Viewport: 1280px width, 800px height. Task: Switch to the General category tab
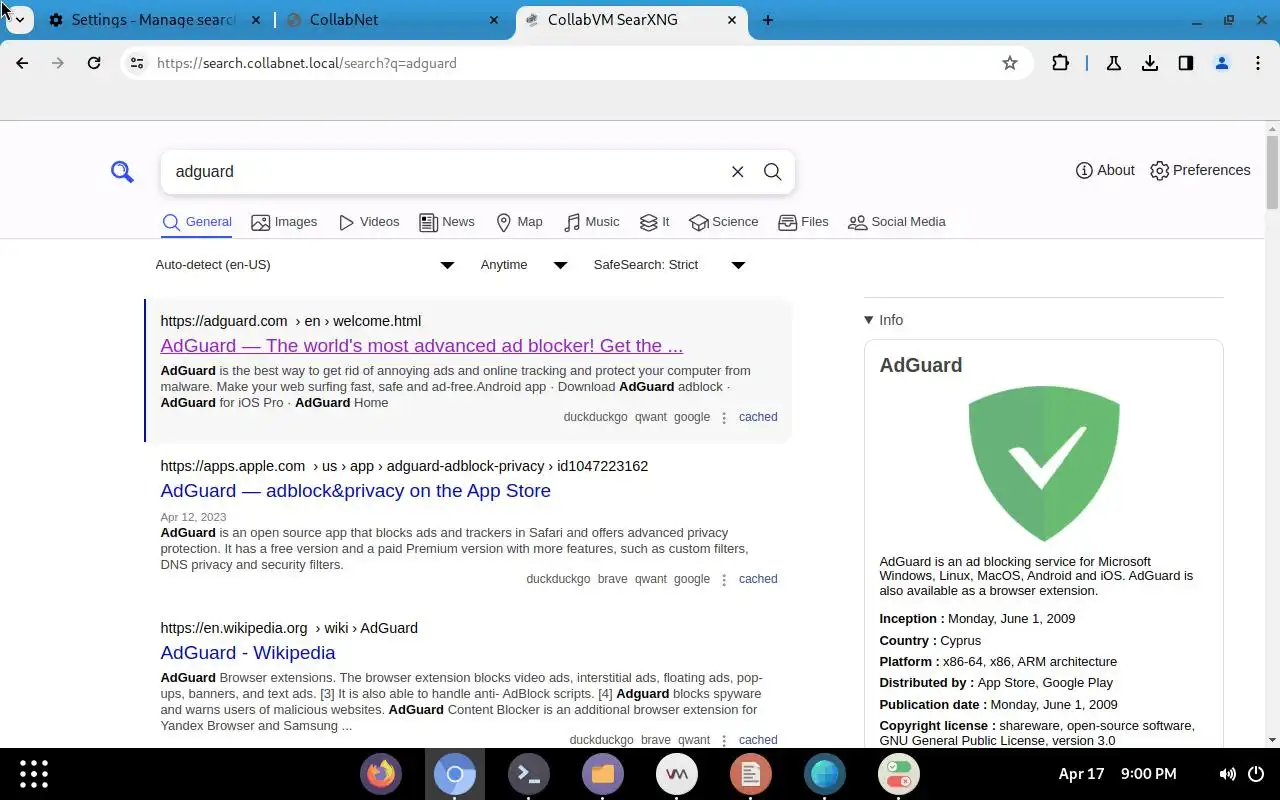click(x=197, y=222)
